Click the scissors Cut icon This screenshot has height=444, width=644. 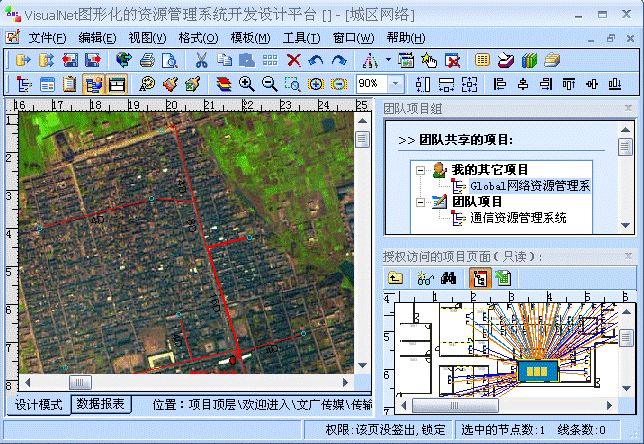point(201,61)
